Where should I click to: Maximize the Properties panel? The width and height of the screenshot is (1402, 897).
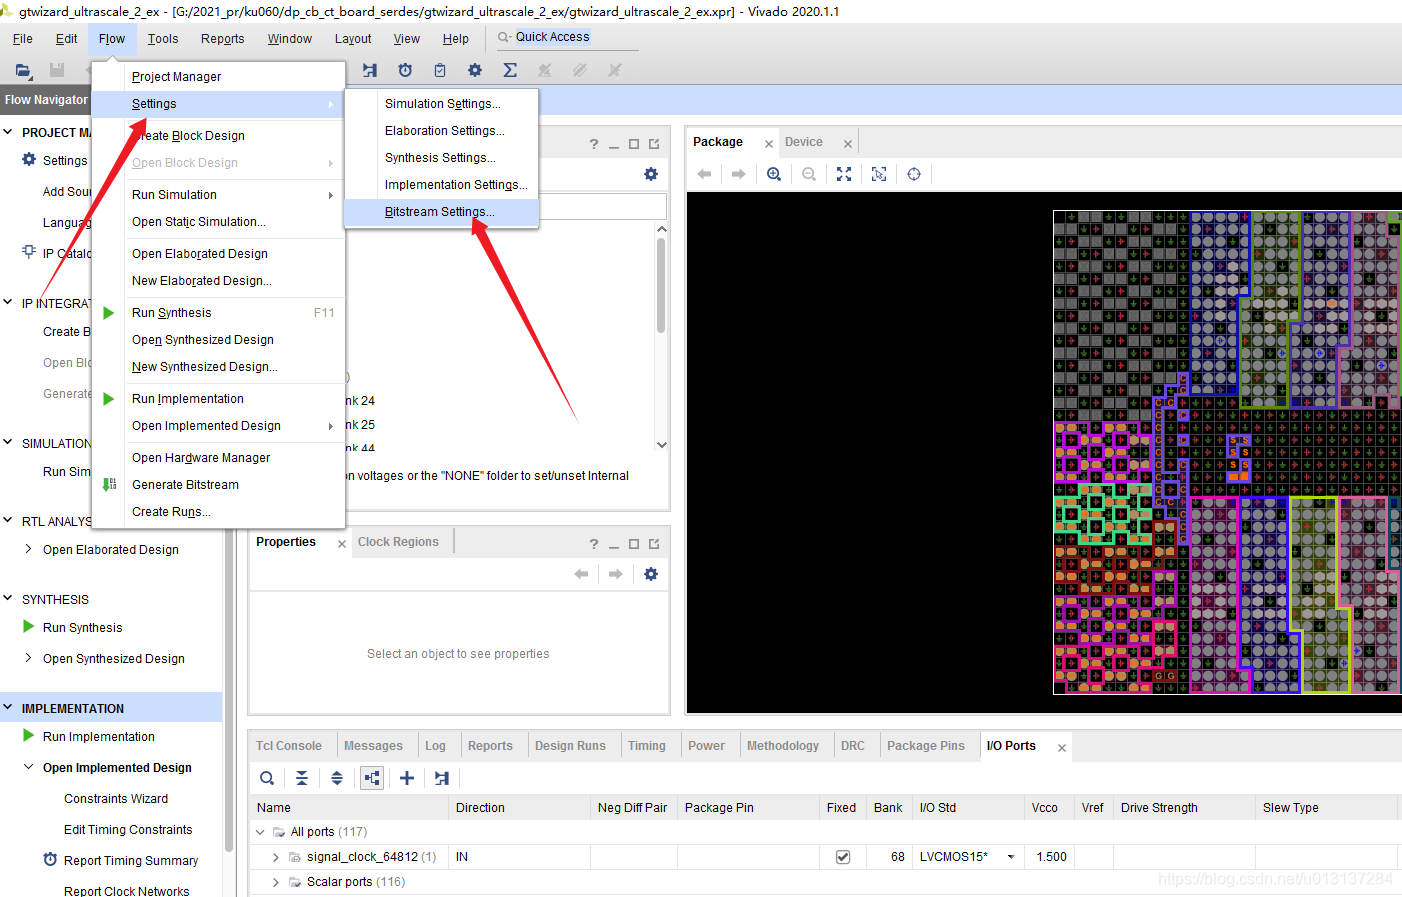(x=634, y=544)
